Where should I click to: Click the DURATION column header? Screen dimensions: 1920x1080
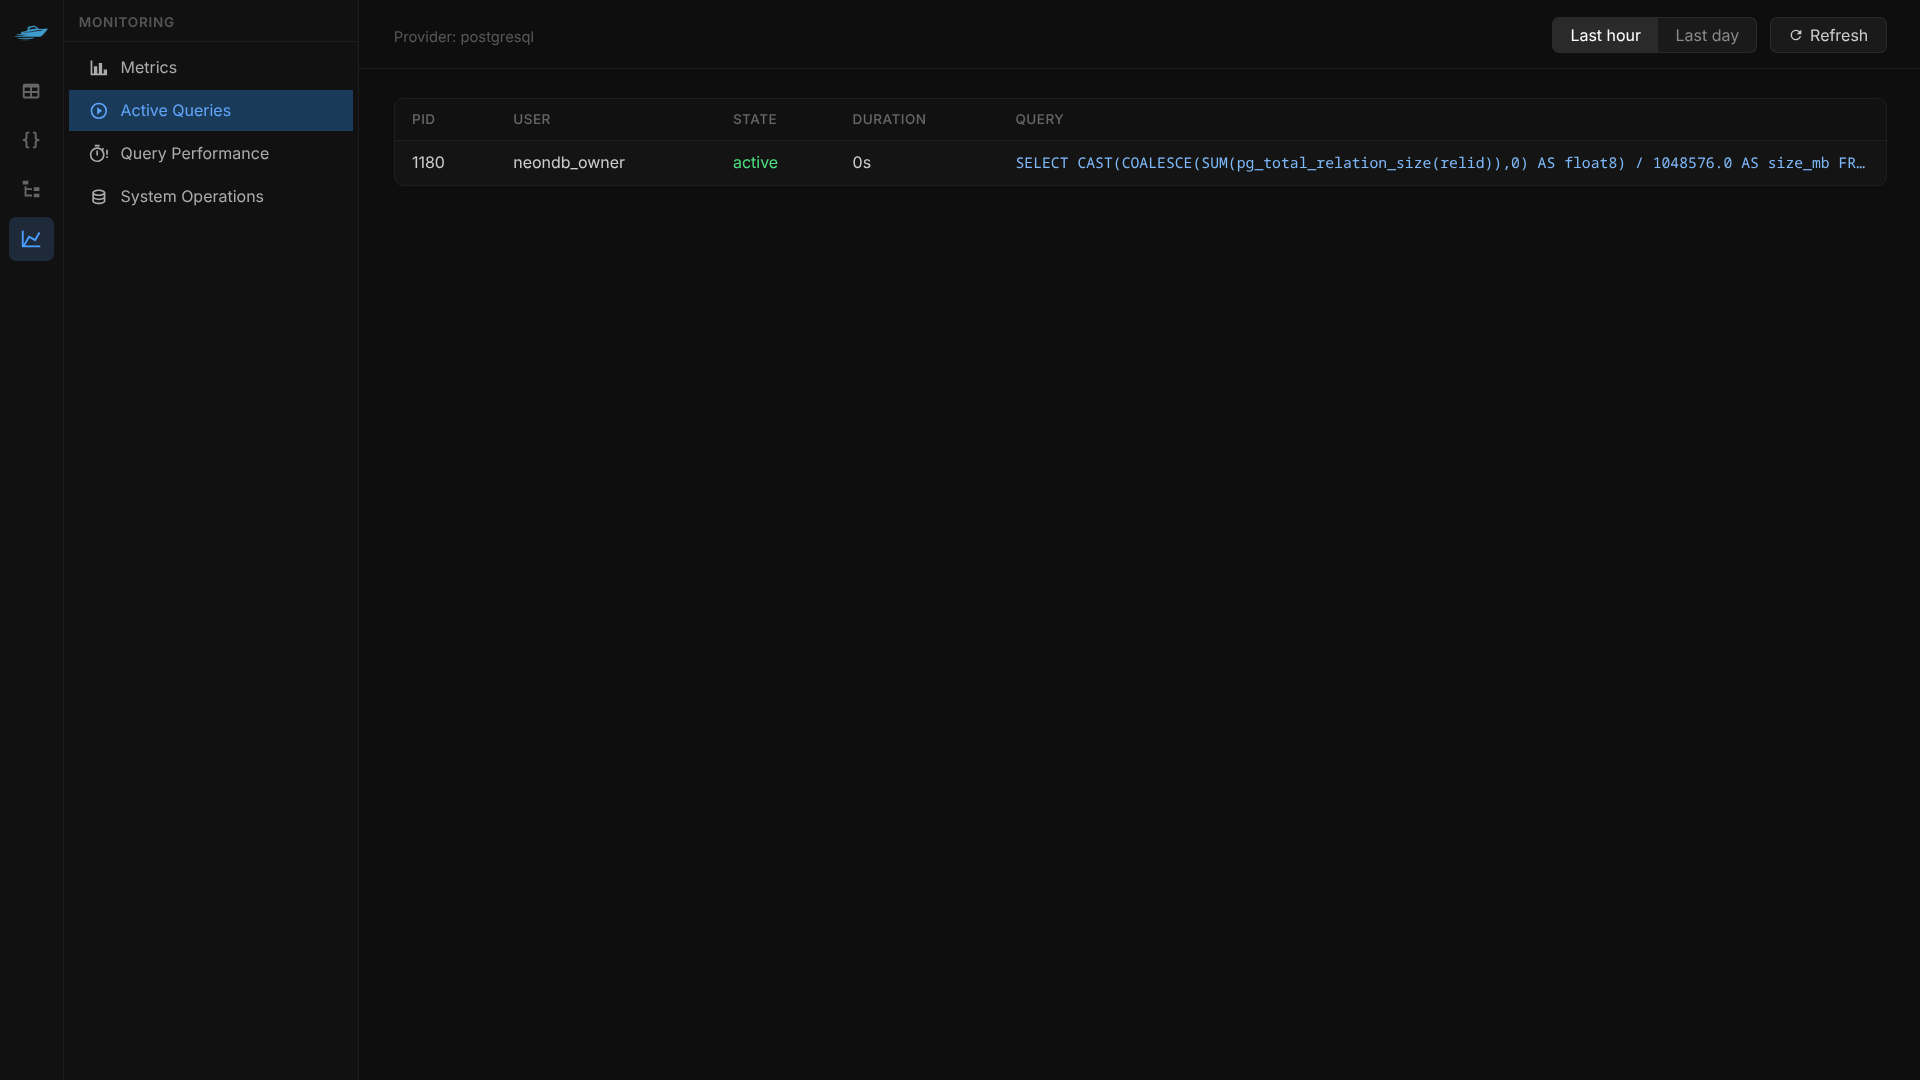point(888,119)
